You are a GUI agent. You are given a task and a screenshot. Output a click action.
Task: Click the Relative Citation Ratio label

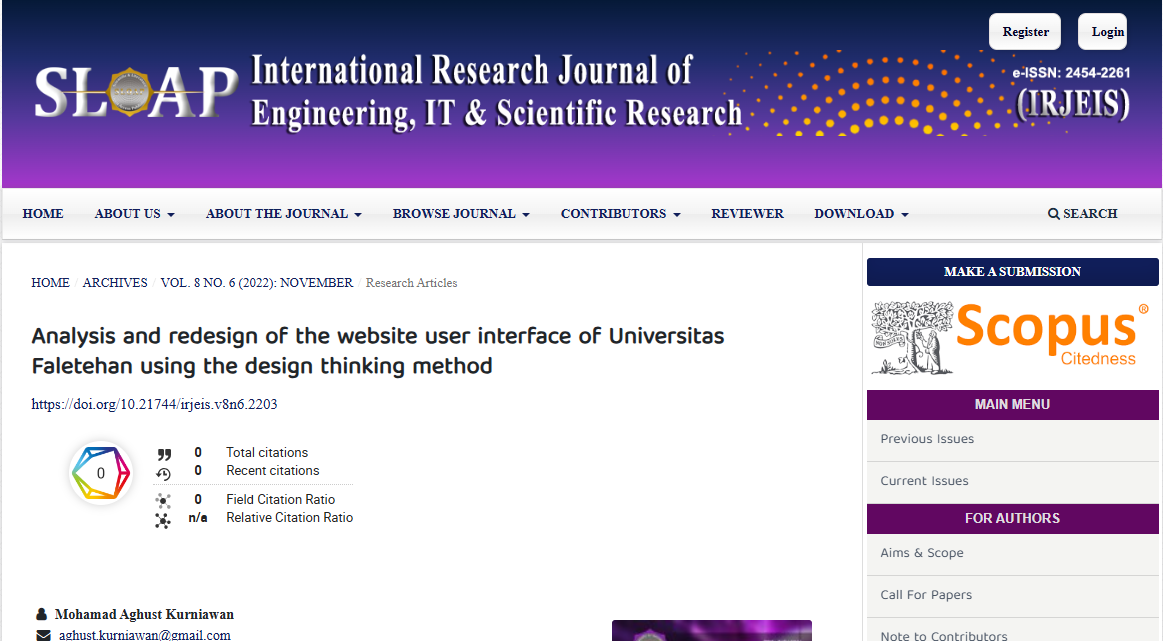coord(289,518)
